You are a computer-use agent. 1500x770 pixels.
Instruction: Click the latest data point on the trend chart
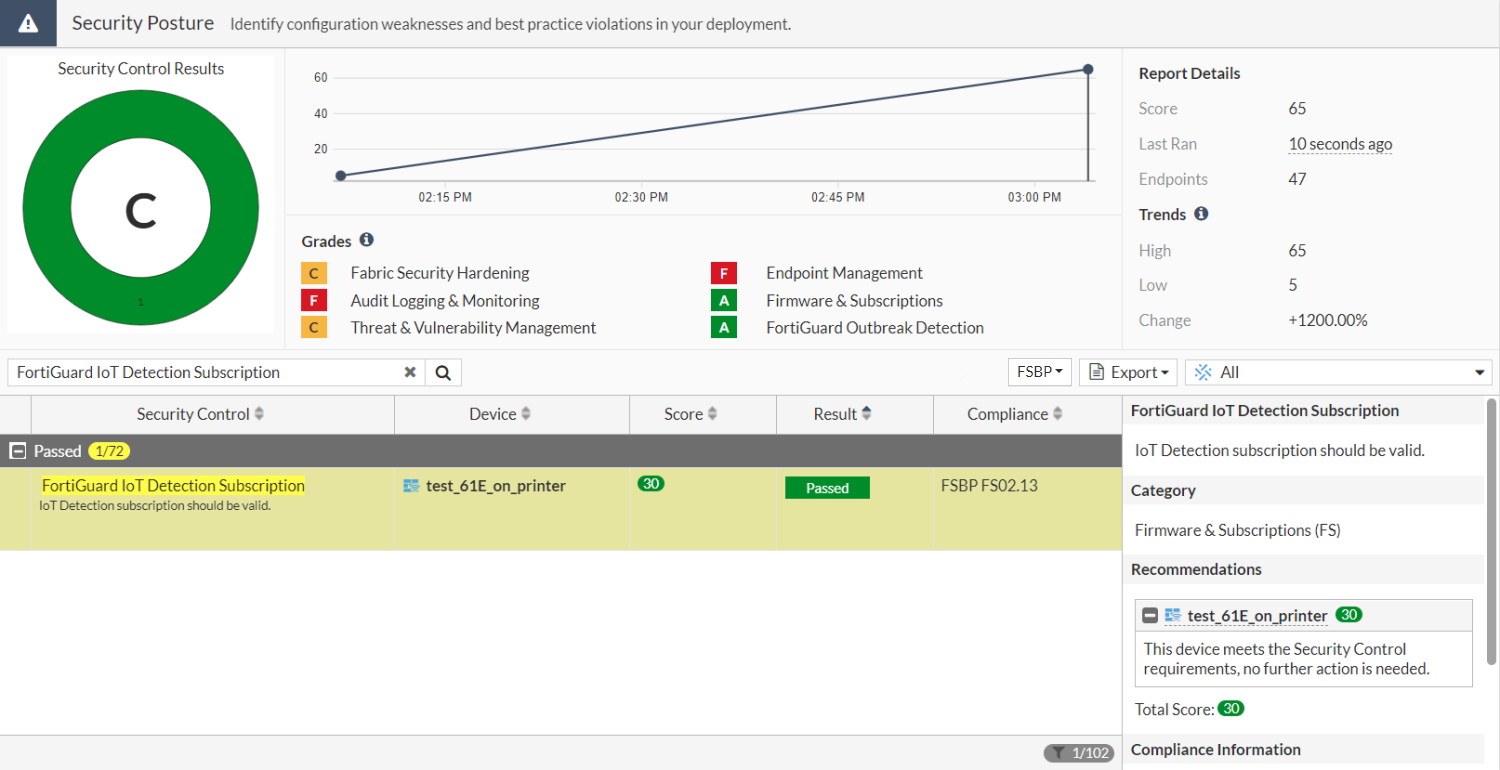(x=1088, y=70)
